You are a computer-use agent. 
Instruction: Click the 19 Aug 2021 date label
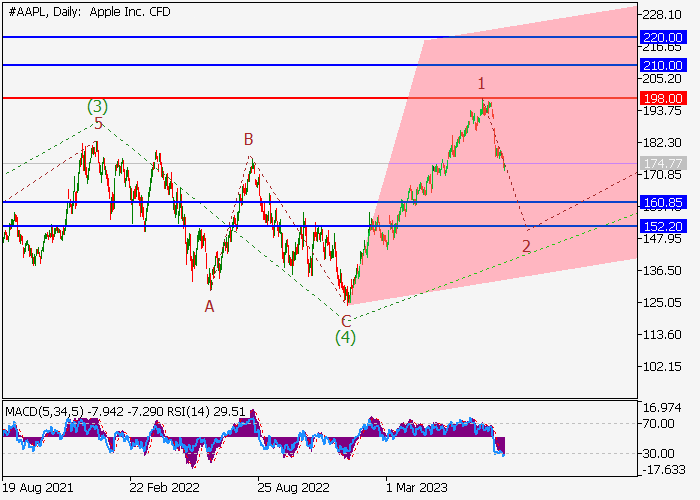[x=38, y=487]
